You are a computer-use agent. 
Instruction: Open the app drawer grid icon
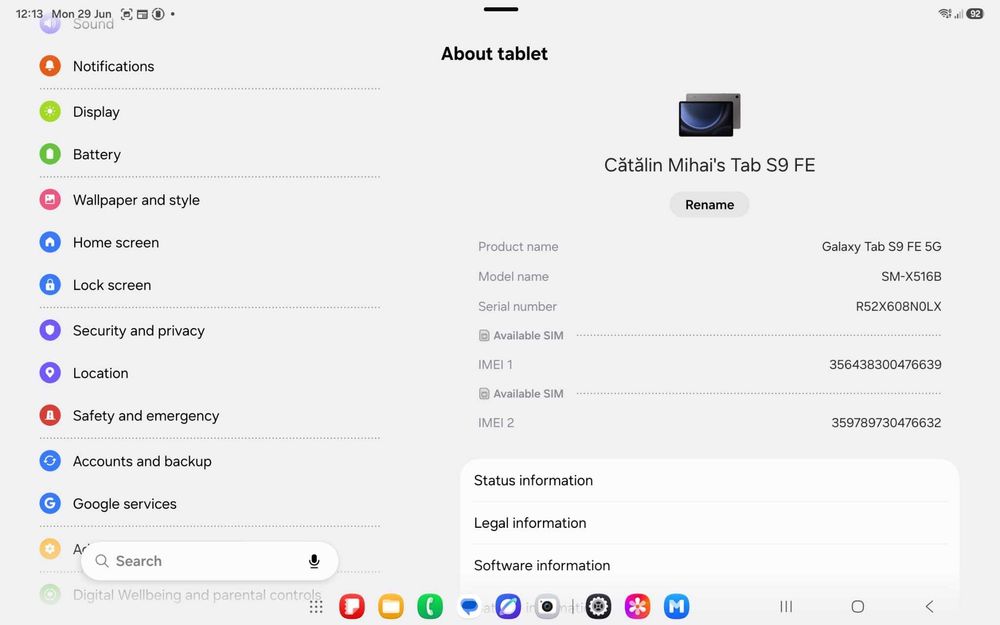pyautogui.click(x=316, y=607)
